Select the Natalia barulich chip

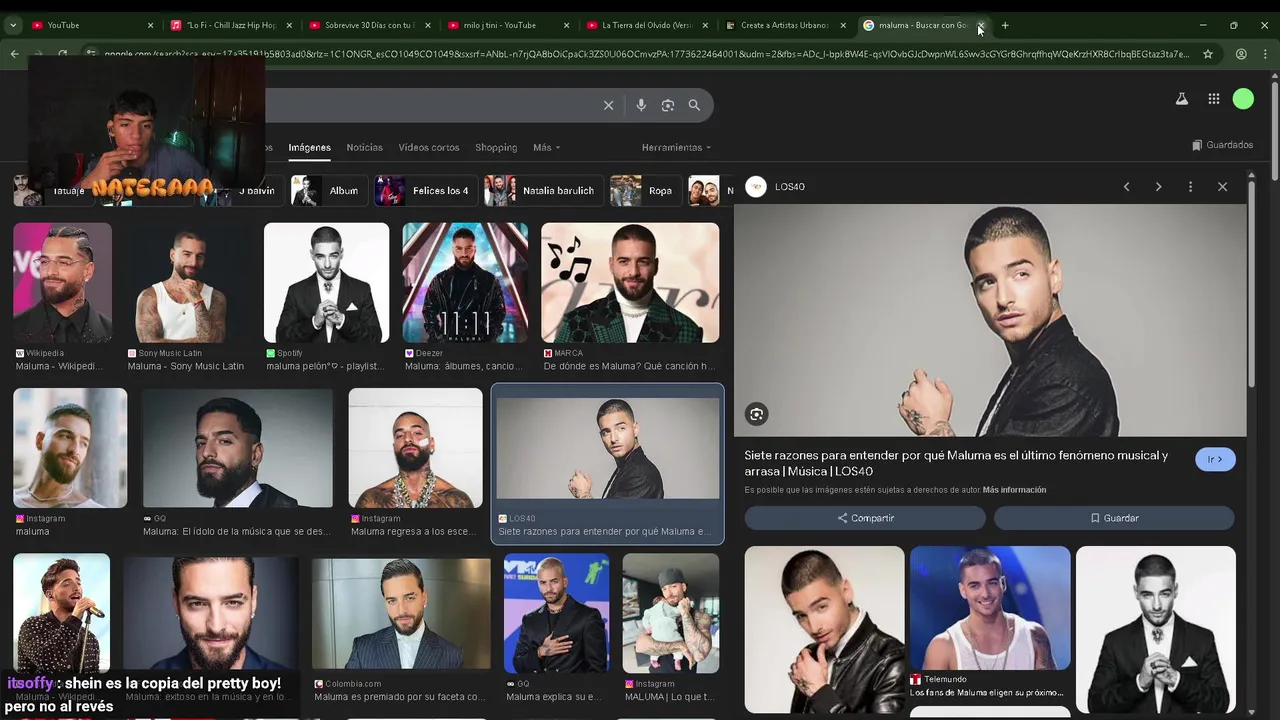coord(543,190)
